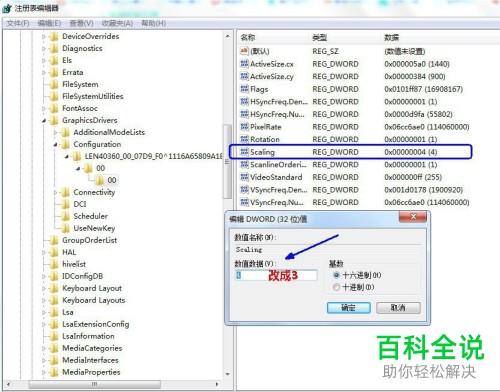Open the 收藏夹(A) menu
Viewport: 500px width, 392px height.
coord(117,23)
